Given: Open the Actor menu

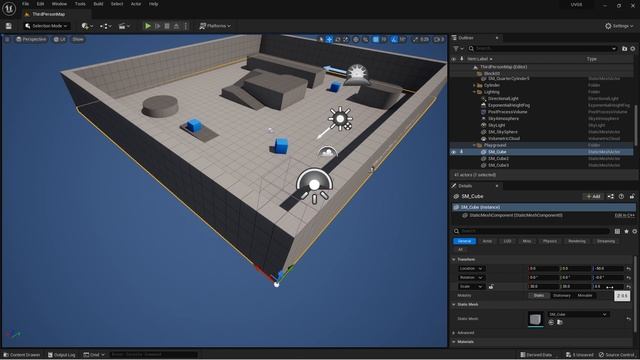Looking at the screenshot, I should 136,4.
